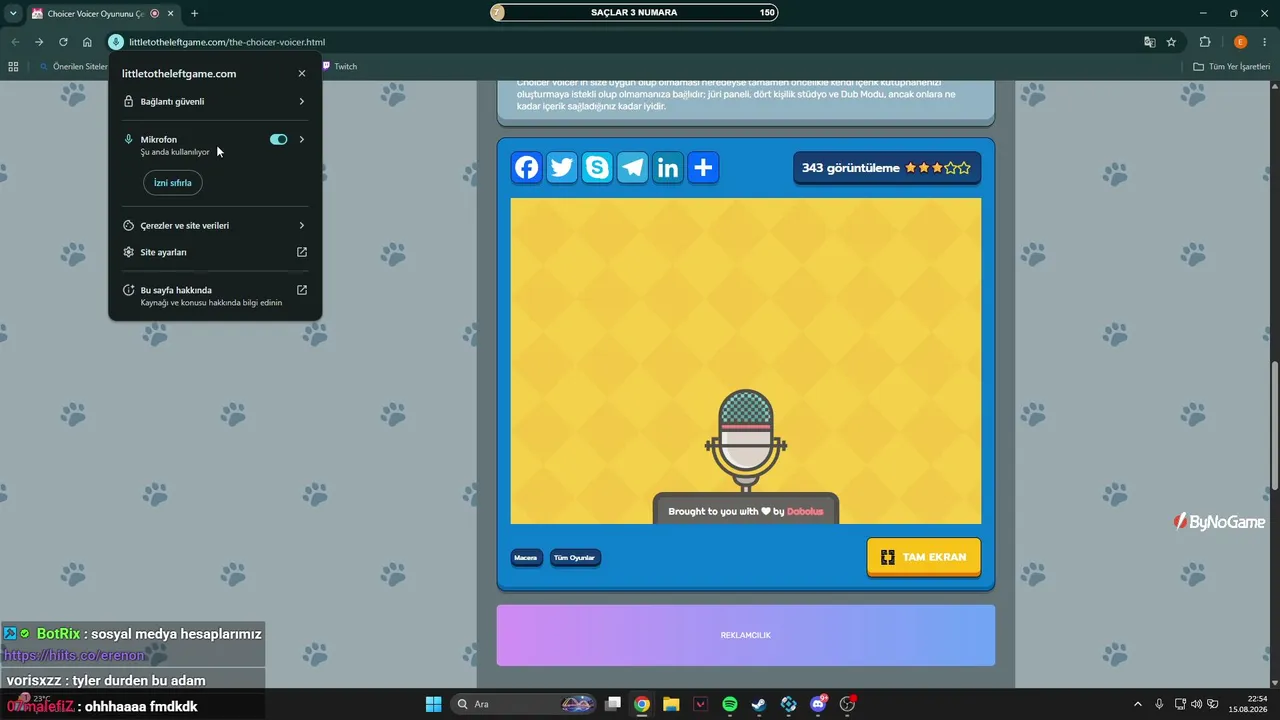Click the microphone icon in address bar

point(116,42)
